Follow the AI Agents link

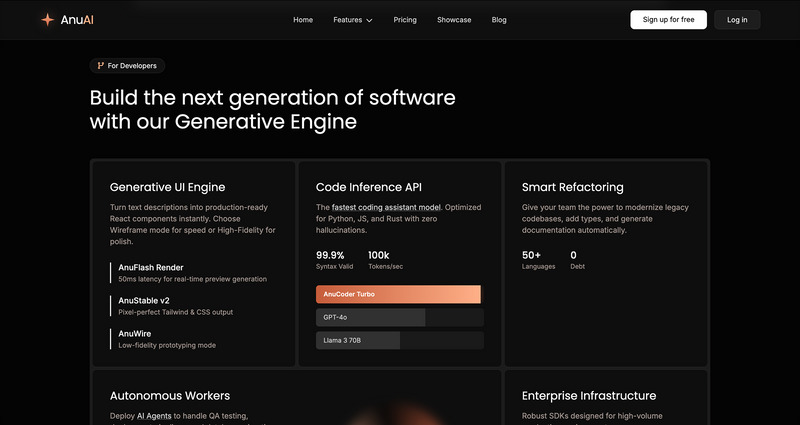154,416
